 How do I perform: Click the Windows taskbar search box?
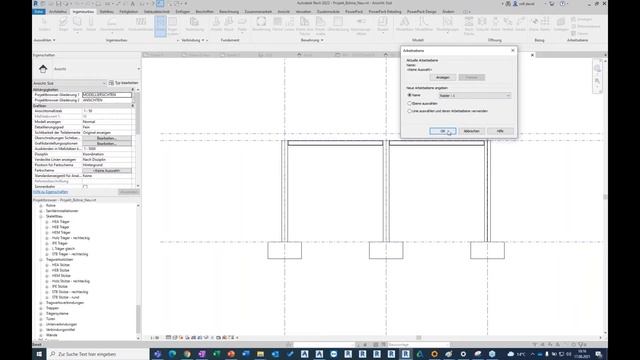(x=98, y=354)
